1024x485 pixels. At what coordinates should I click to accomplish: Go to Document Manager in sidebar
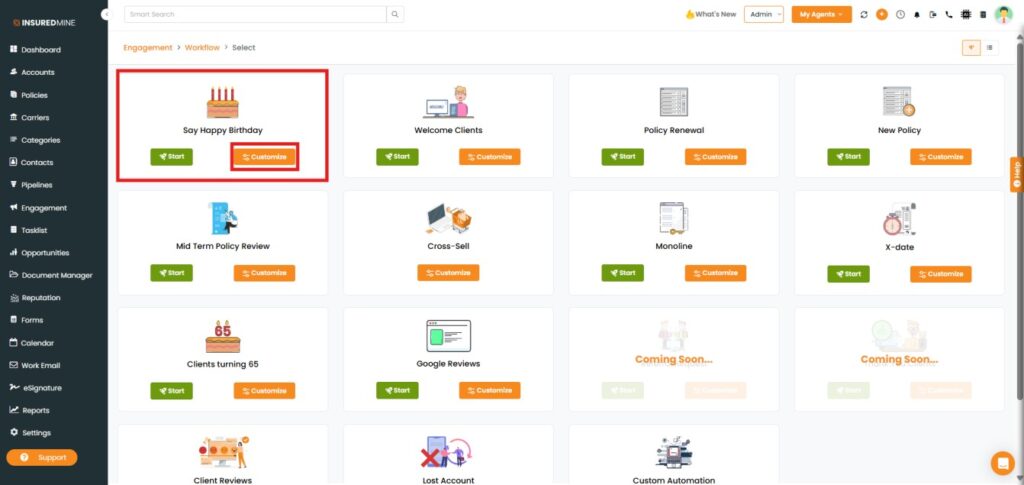coord(56,275)
